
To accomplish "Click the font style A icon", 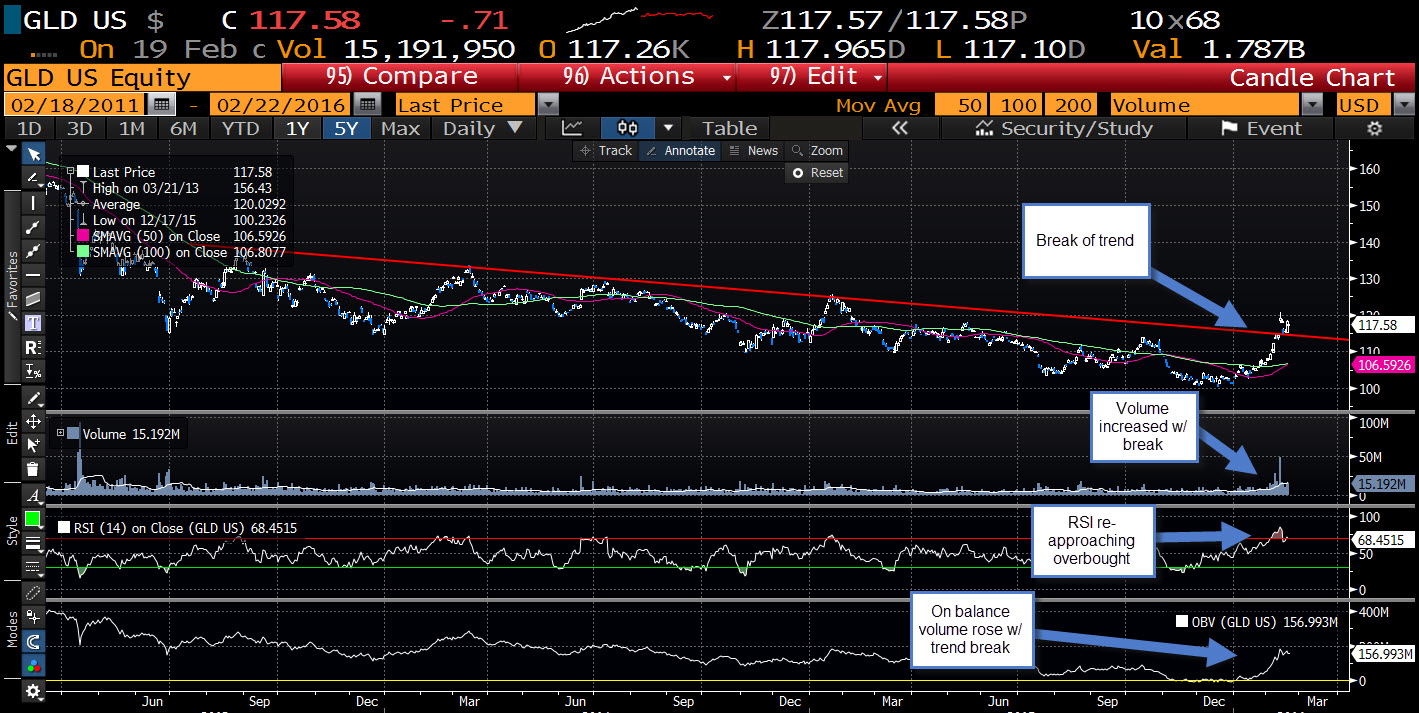I will 33,494.
